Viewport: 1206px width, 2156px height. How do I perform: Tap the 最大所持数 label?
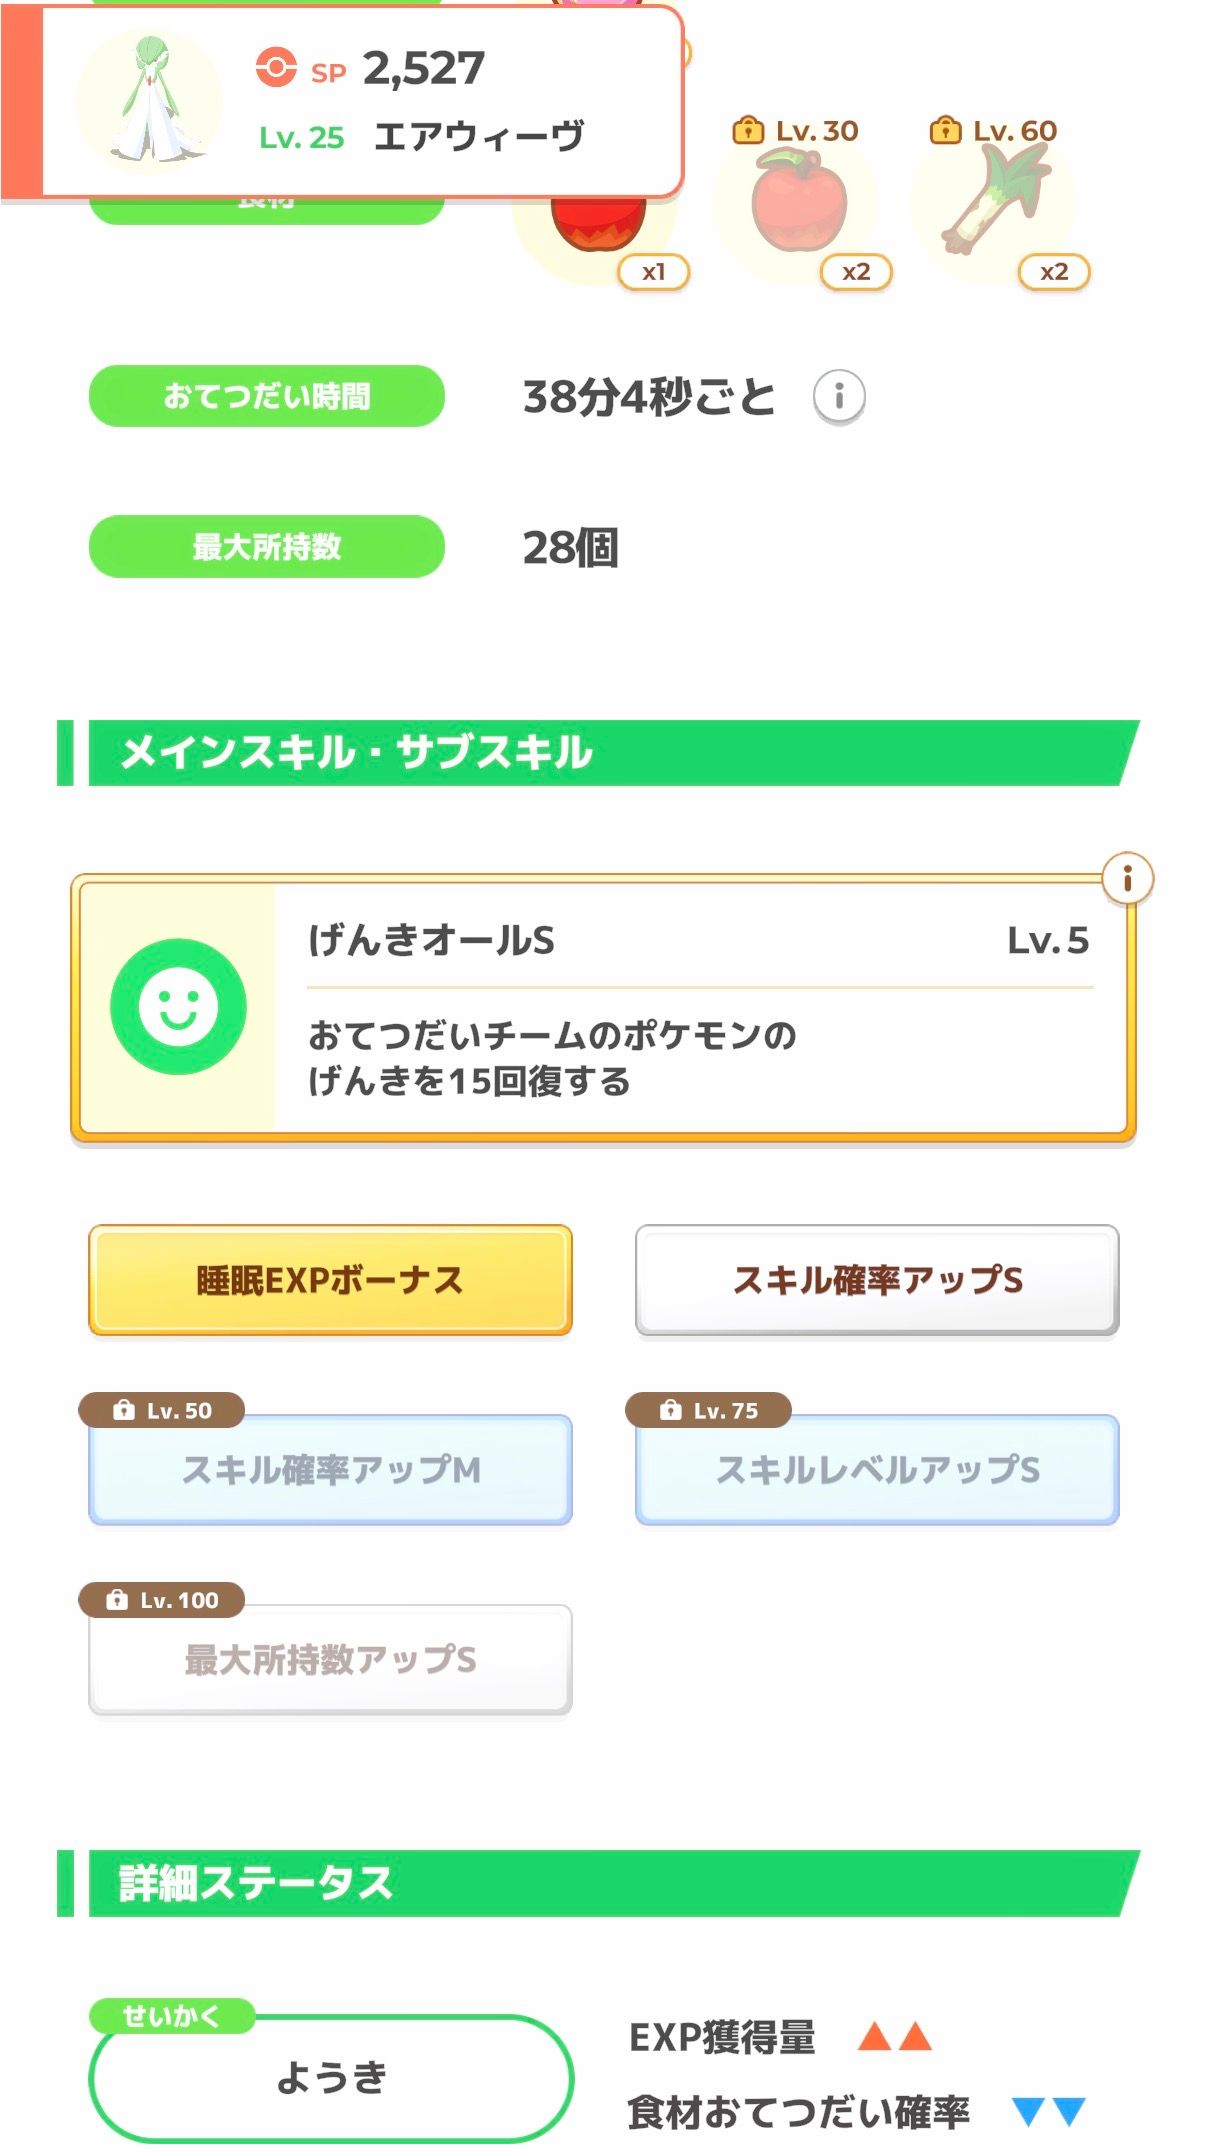[267, 547]
